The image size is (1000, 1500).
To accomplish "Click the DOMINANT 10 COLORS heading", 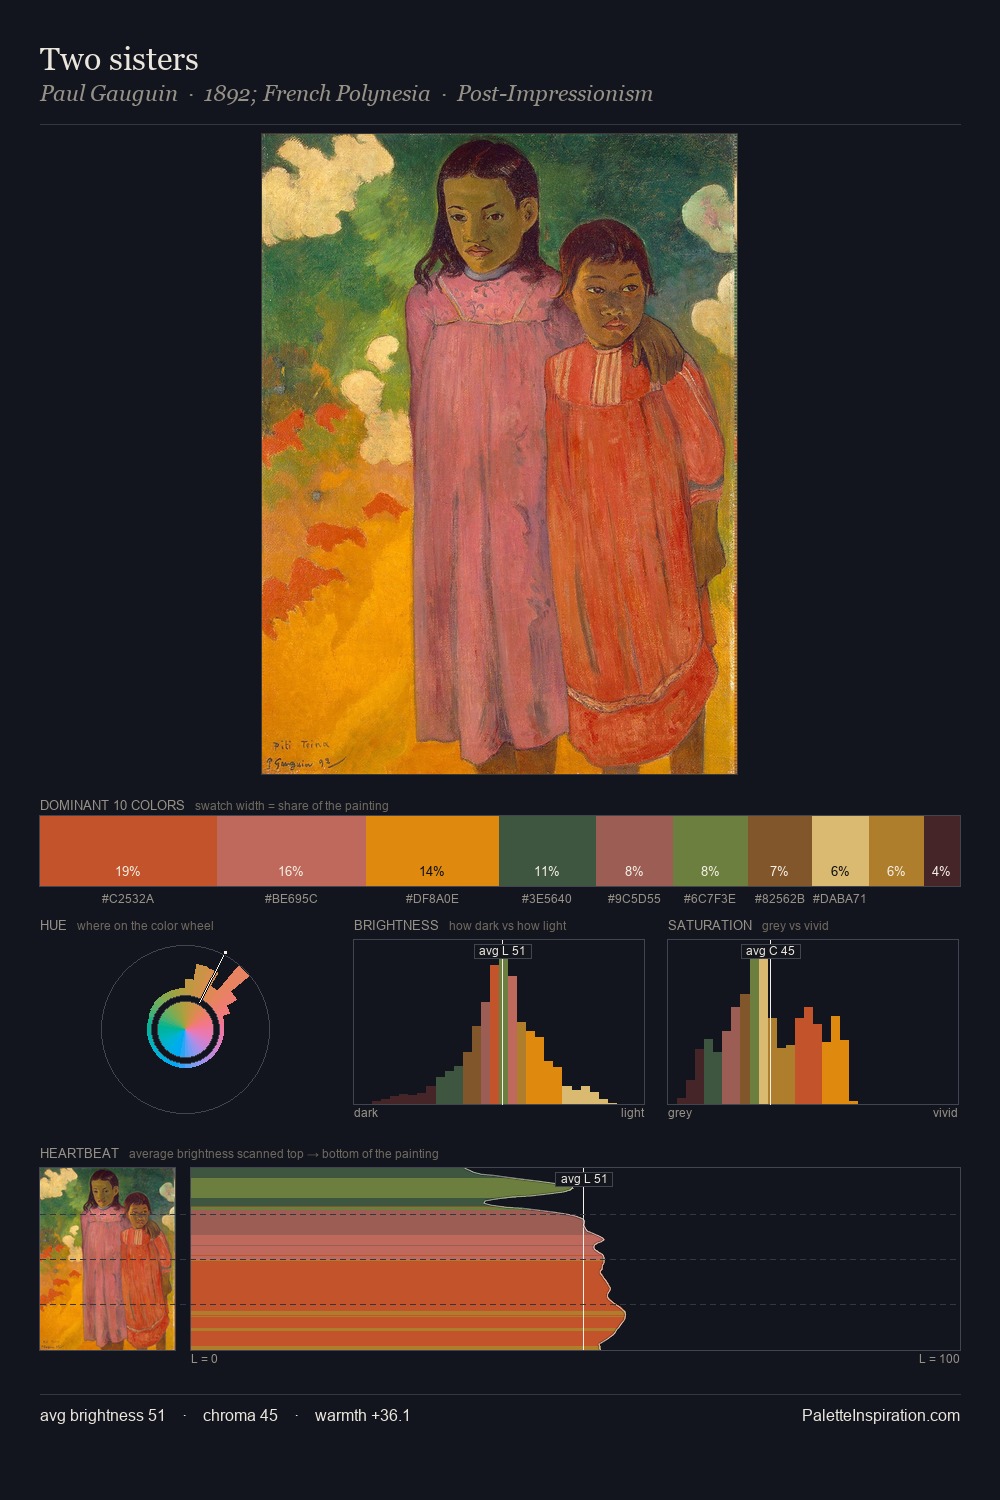I will tap(112, 805).
